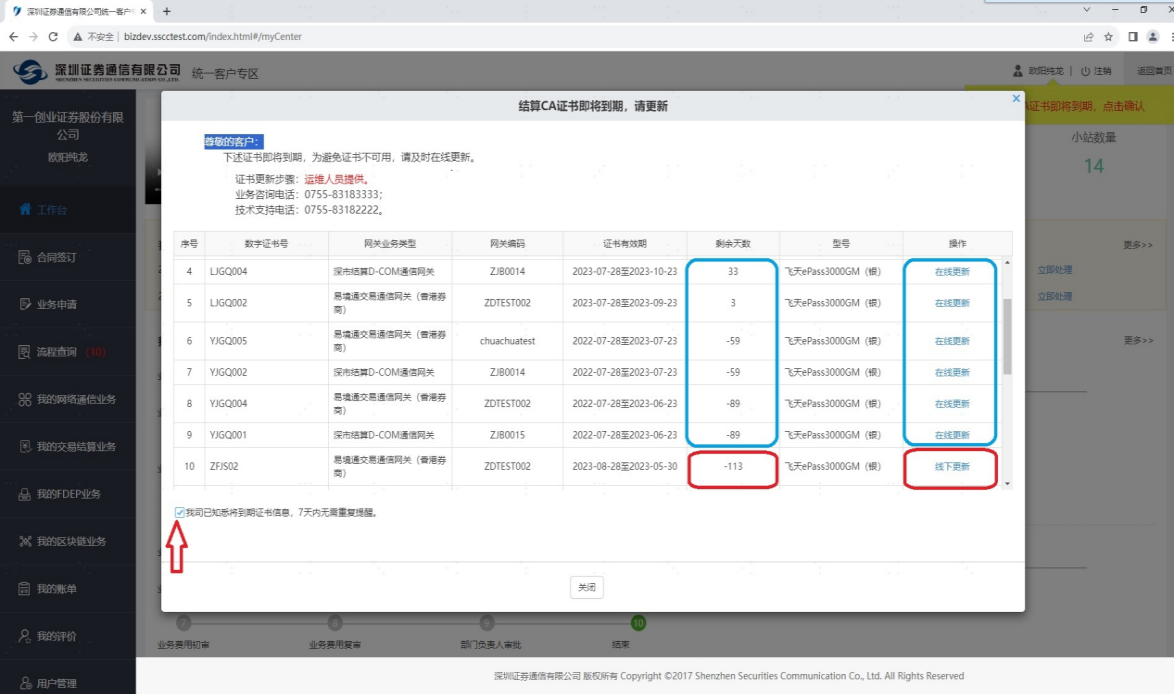
Task: Click the green step 10 marker 结束
Action: pyautogui.click(x=638, y=623)
